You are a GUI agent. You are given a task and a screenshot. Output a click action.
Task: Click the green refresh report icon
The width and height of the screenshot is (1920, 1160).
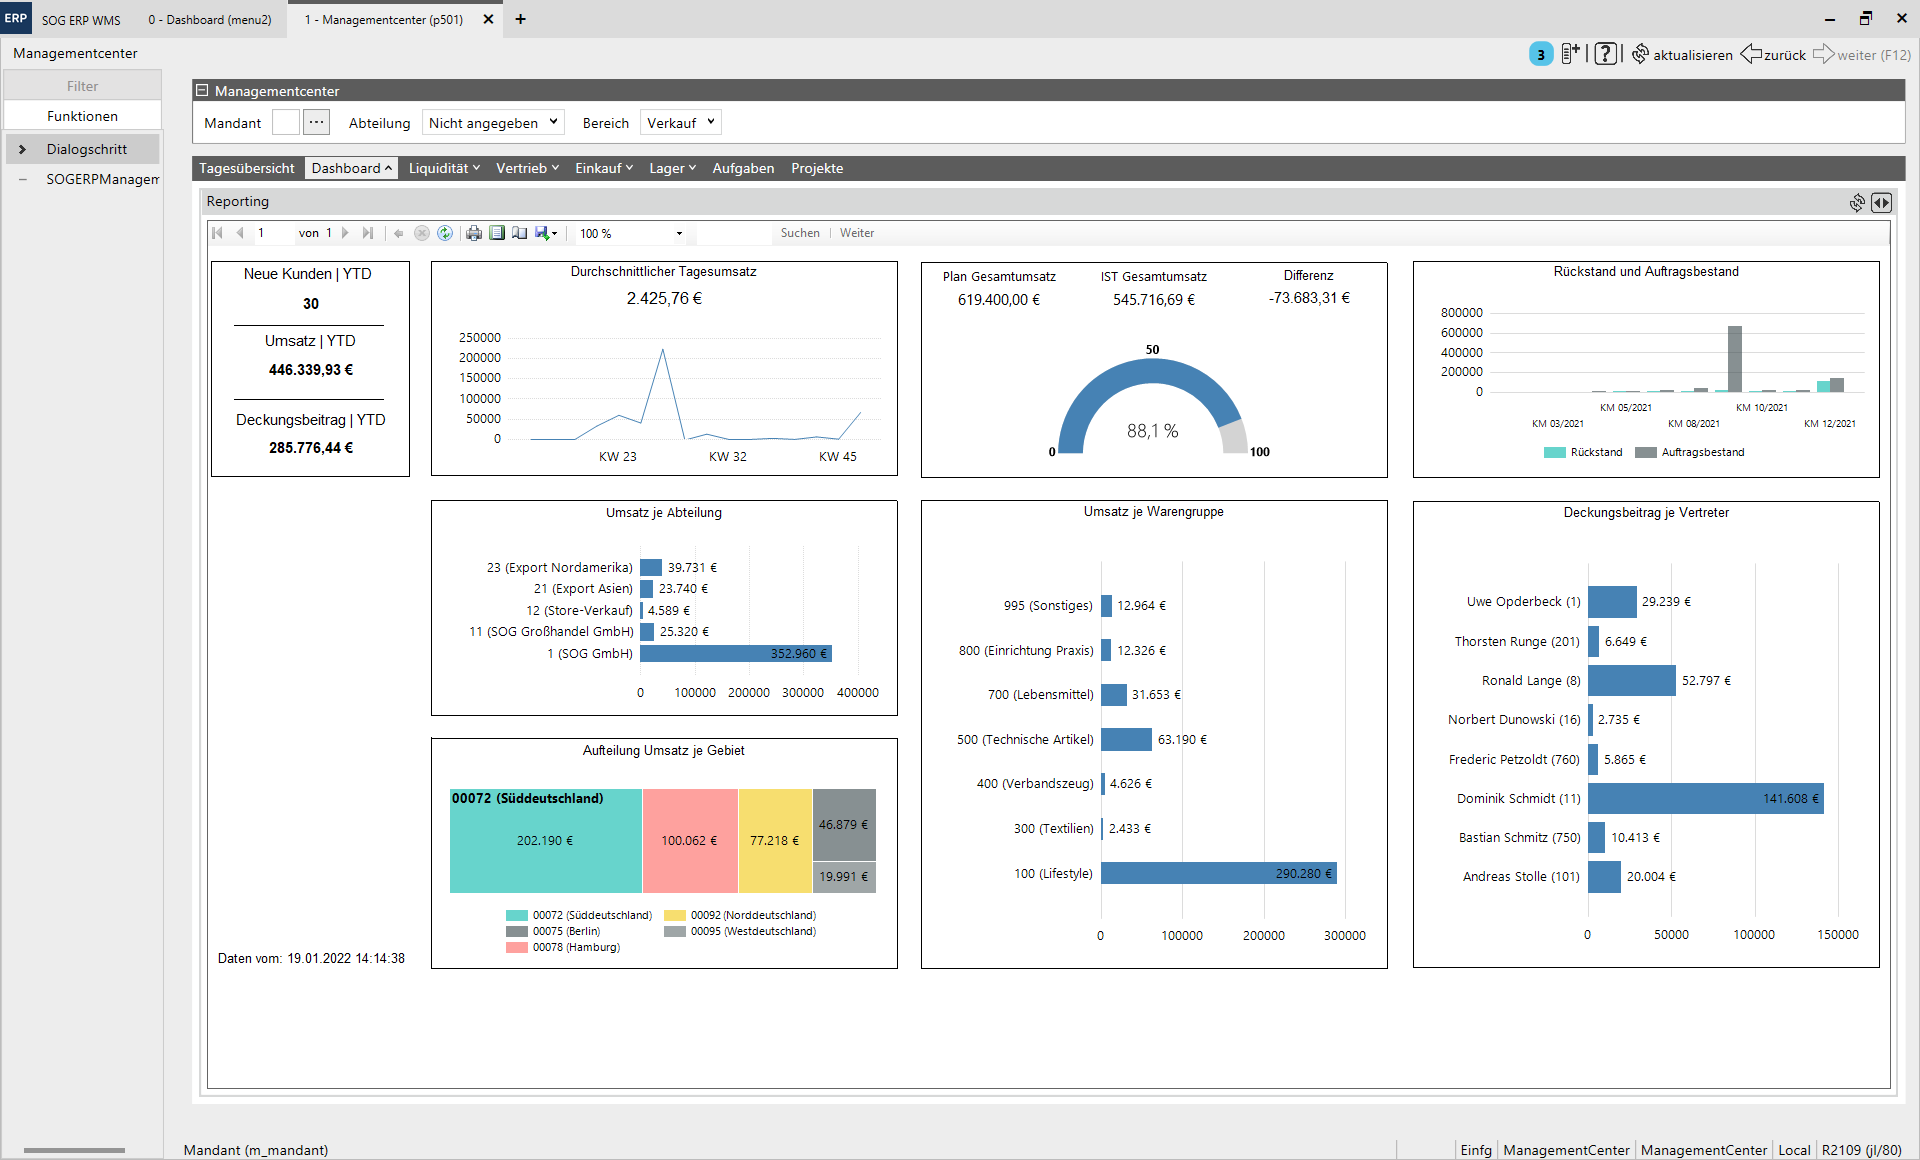(x=445, y=233)
